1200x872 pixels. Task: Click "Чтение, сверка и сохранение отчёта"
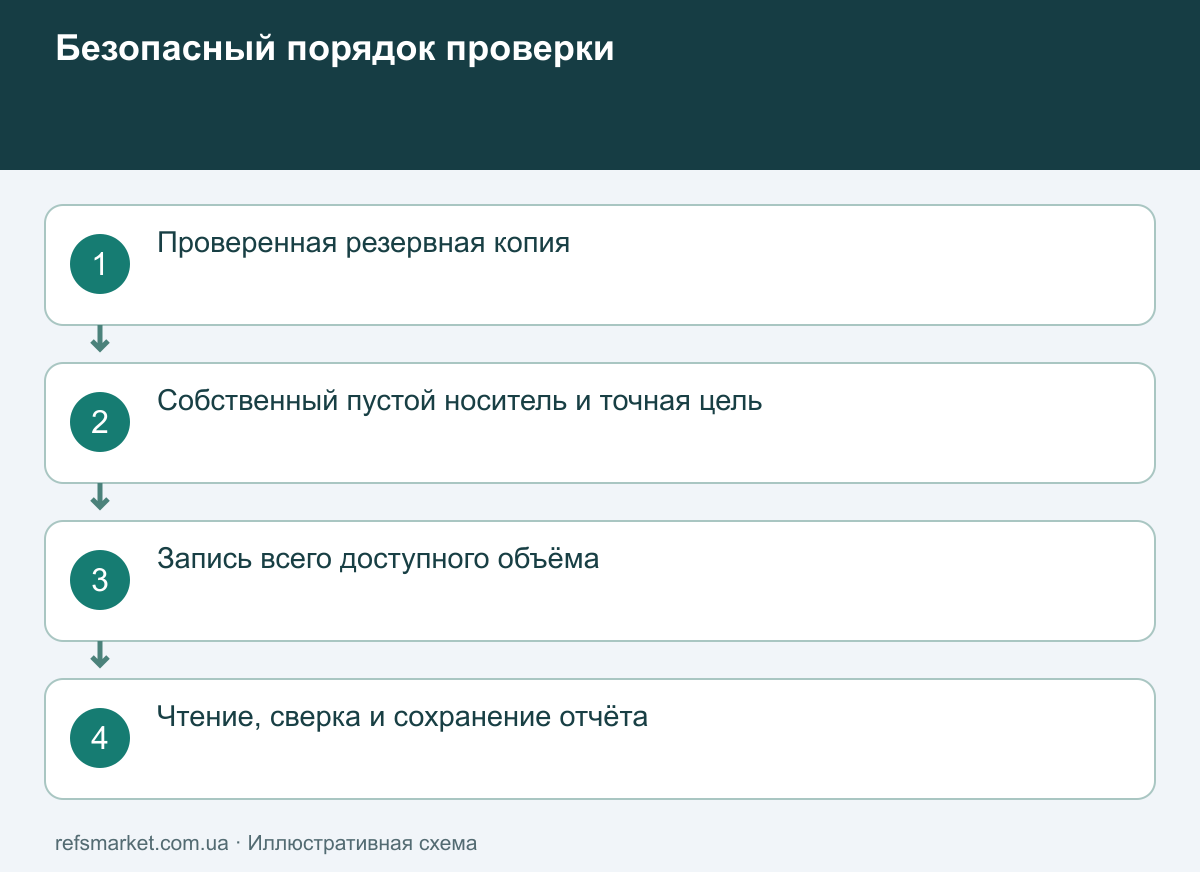coord(403,716)
